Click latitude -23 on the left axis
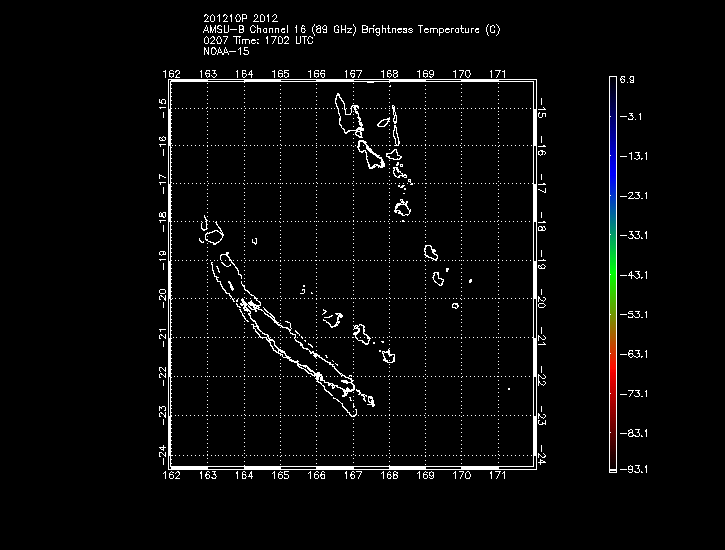 (162, 416)
